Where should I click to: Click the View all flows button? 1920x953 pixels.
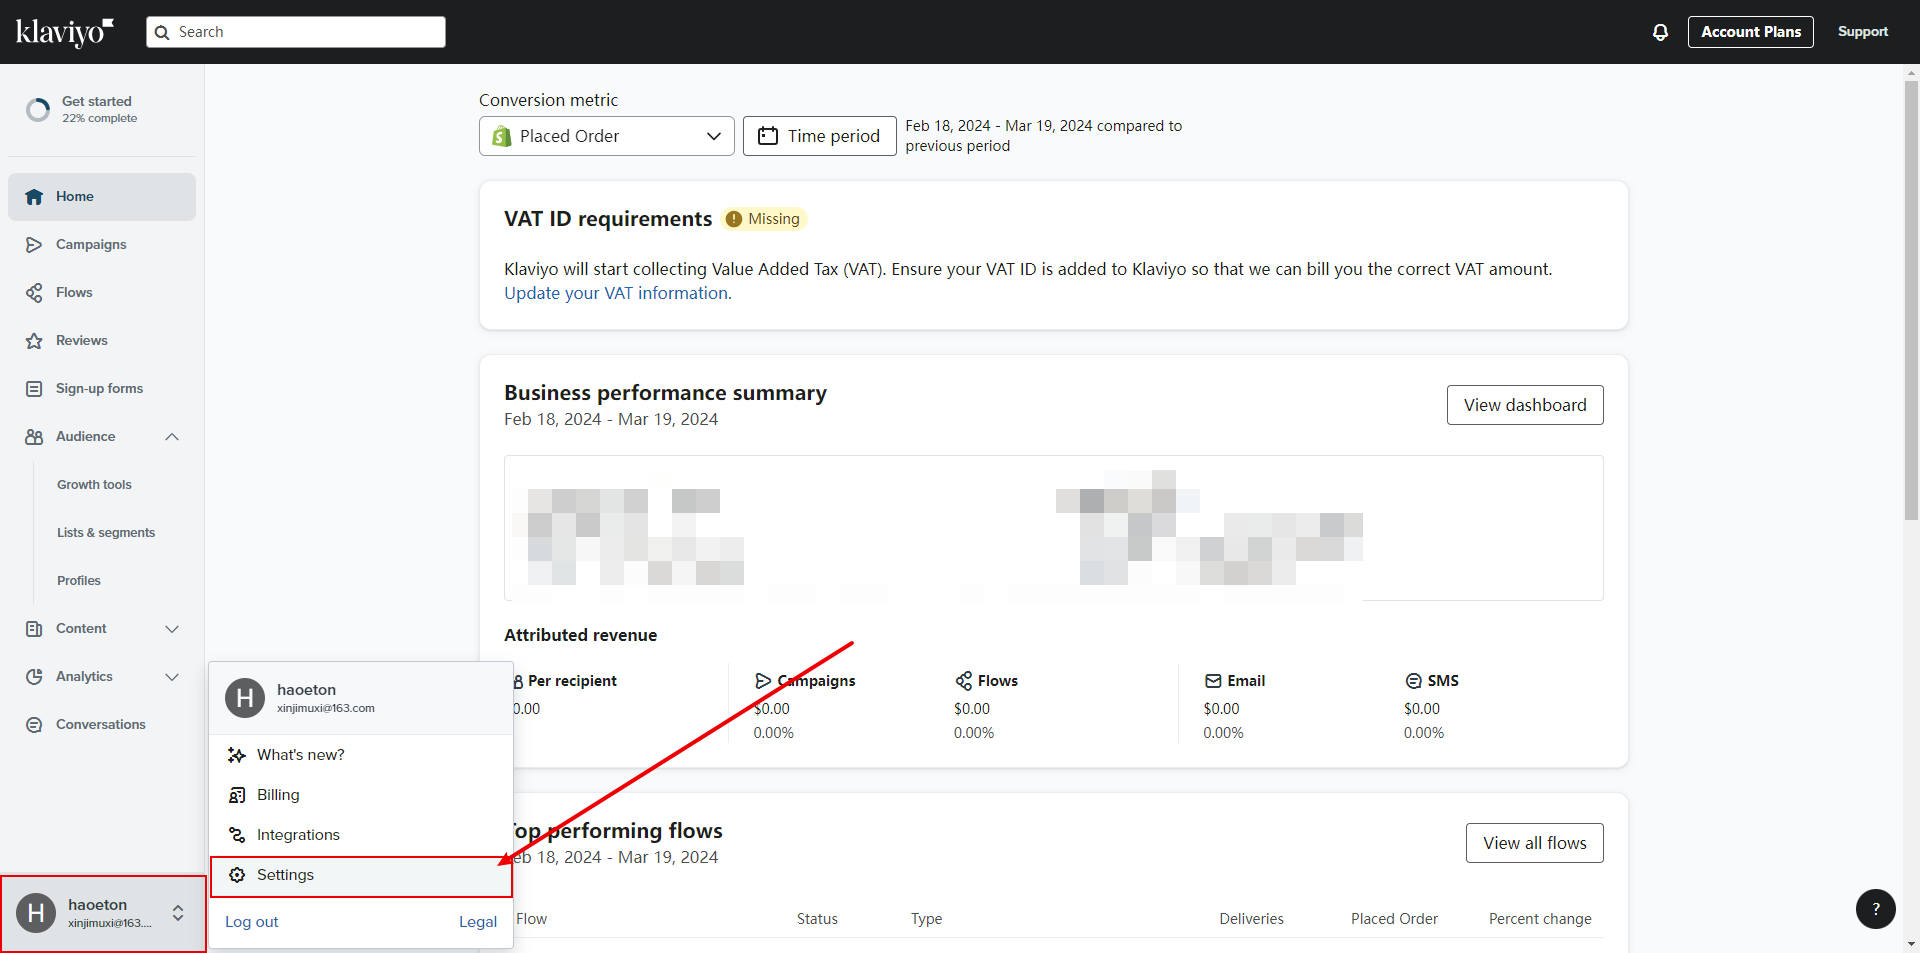coord(1535,843)
